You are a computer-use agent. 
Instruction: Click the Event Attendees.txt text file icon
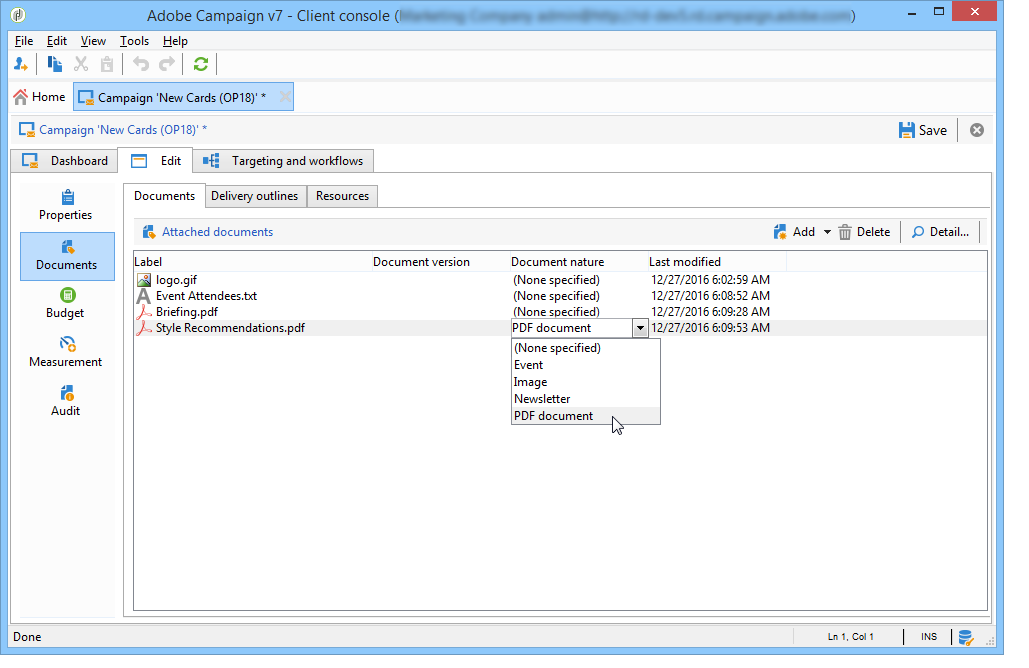coord(144,296)
